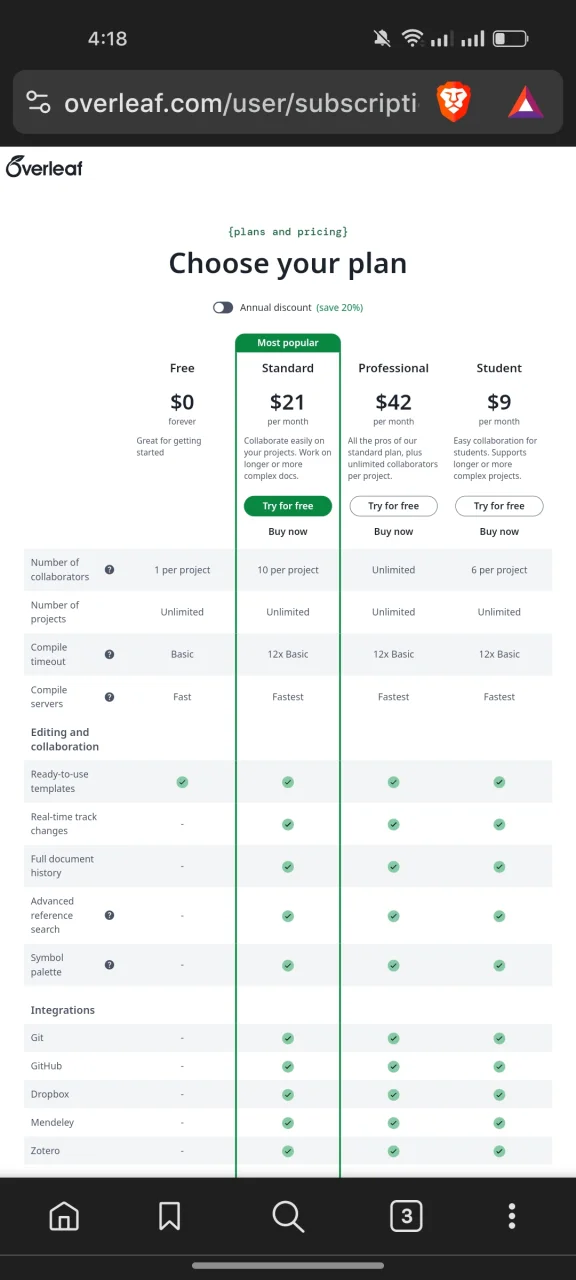576x1280 pixels.
Task: Go to browser home button
Action: click(x=64, y=1216)
